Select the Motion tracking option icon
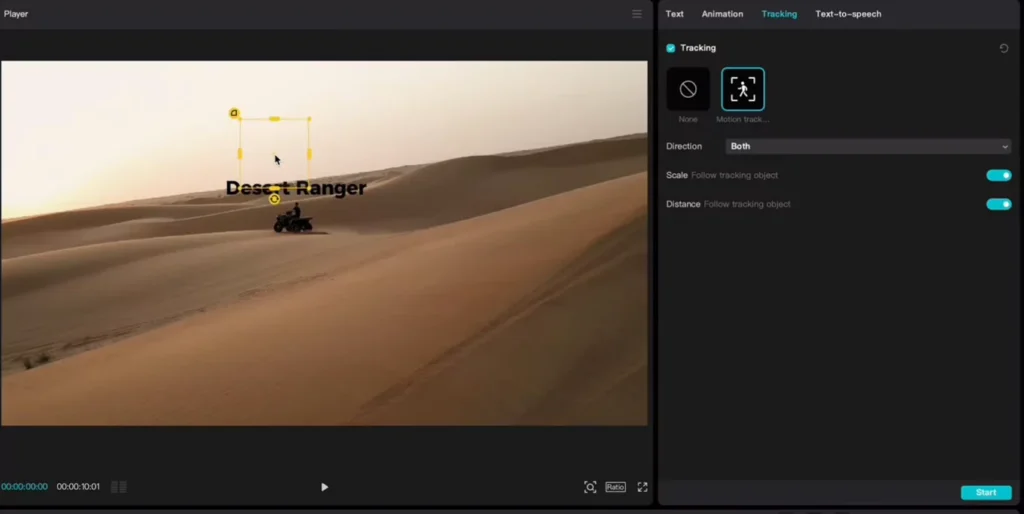The height and width of the screenshot is (514, 1024). pos(743,89)
